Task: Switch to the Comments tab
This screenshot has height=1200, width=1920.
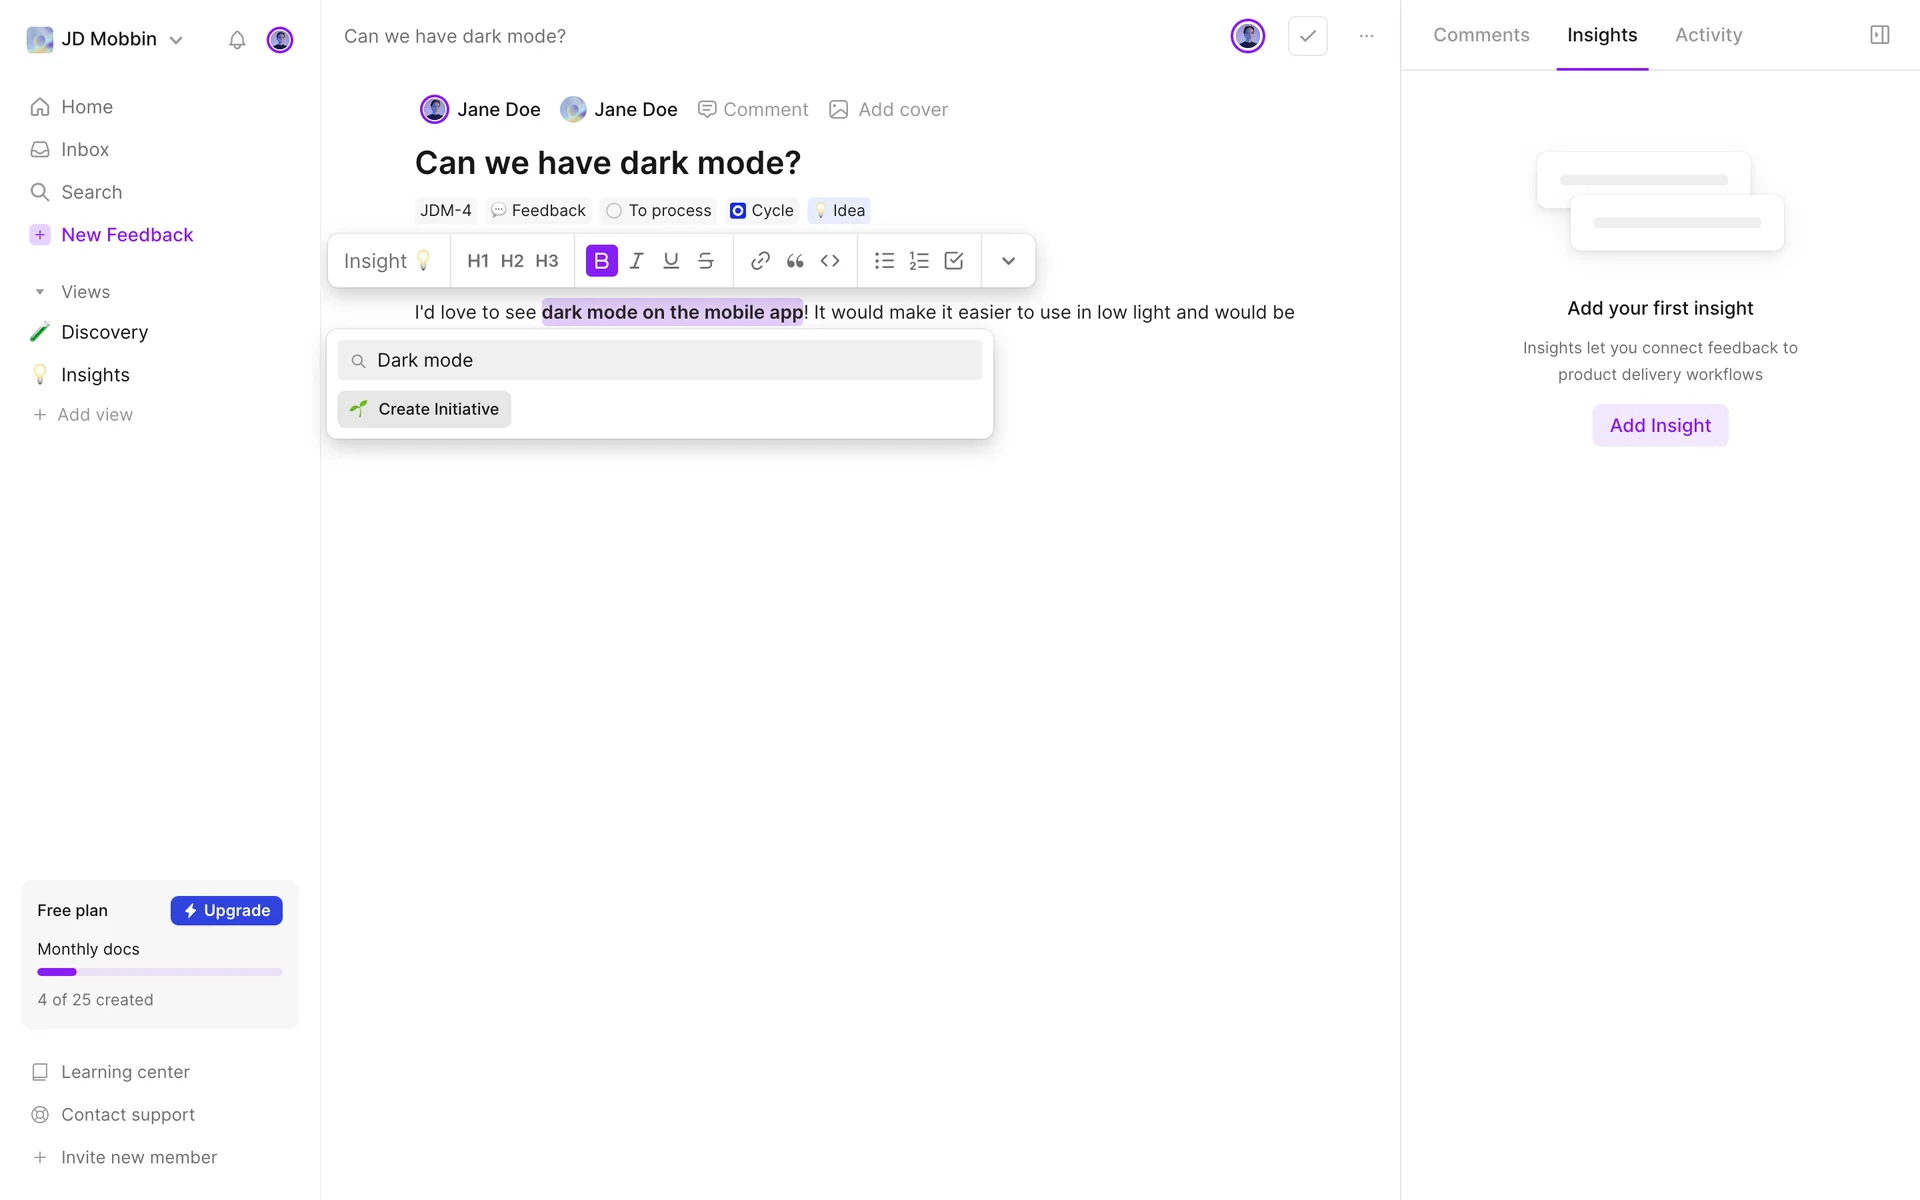Action: 1481,35
